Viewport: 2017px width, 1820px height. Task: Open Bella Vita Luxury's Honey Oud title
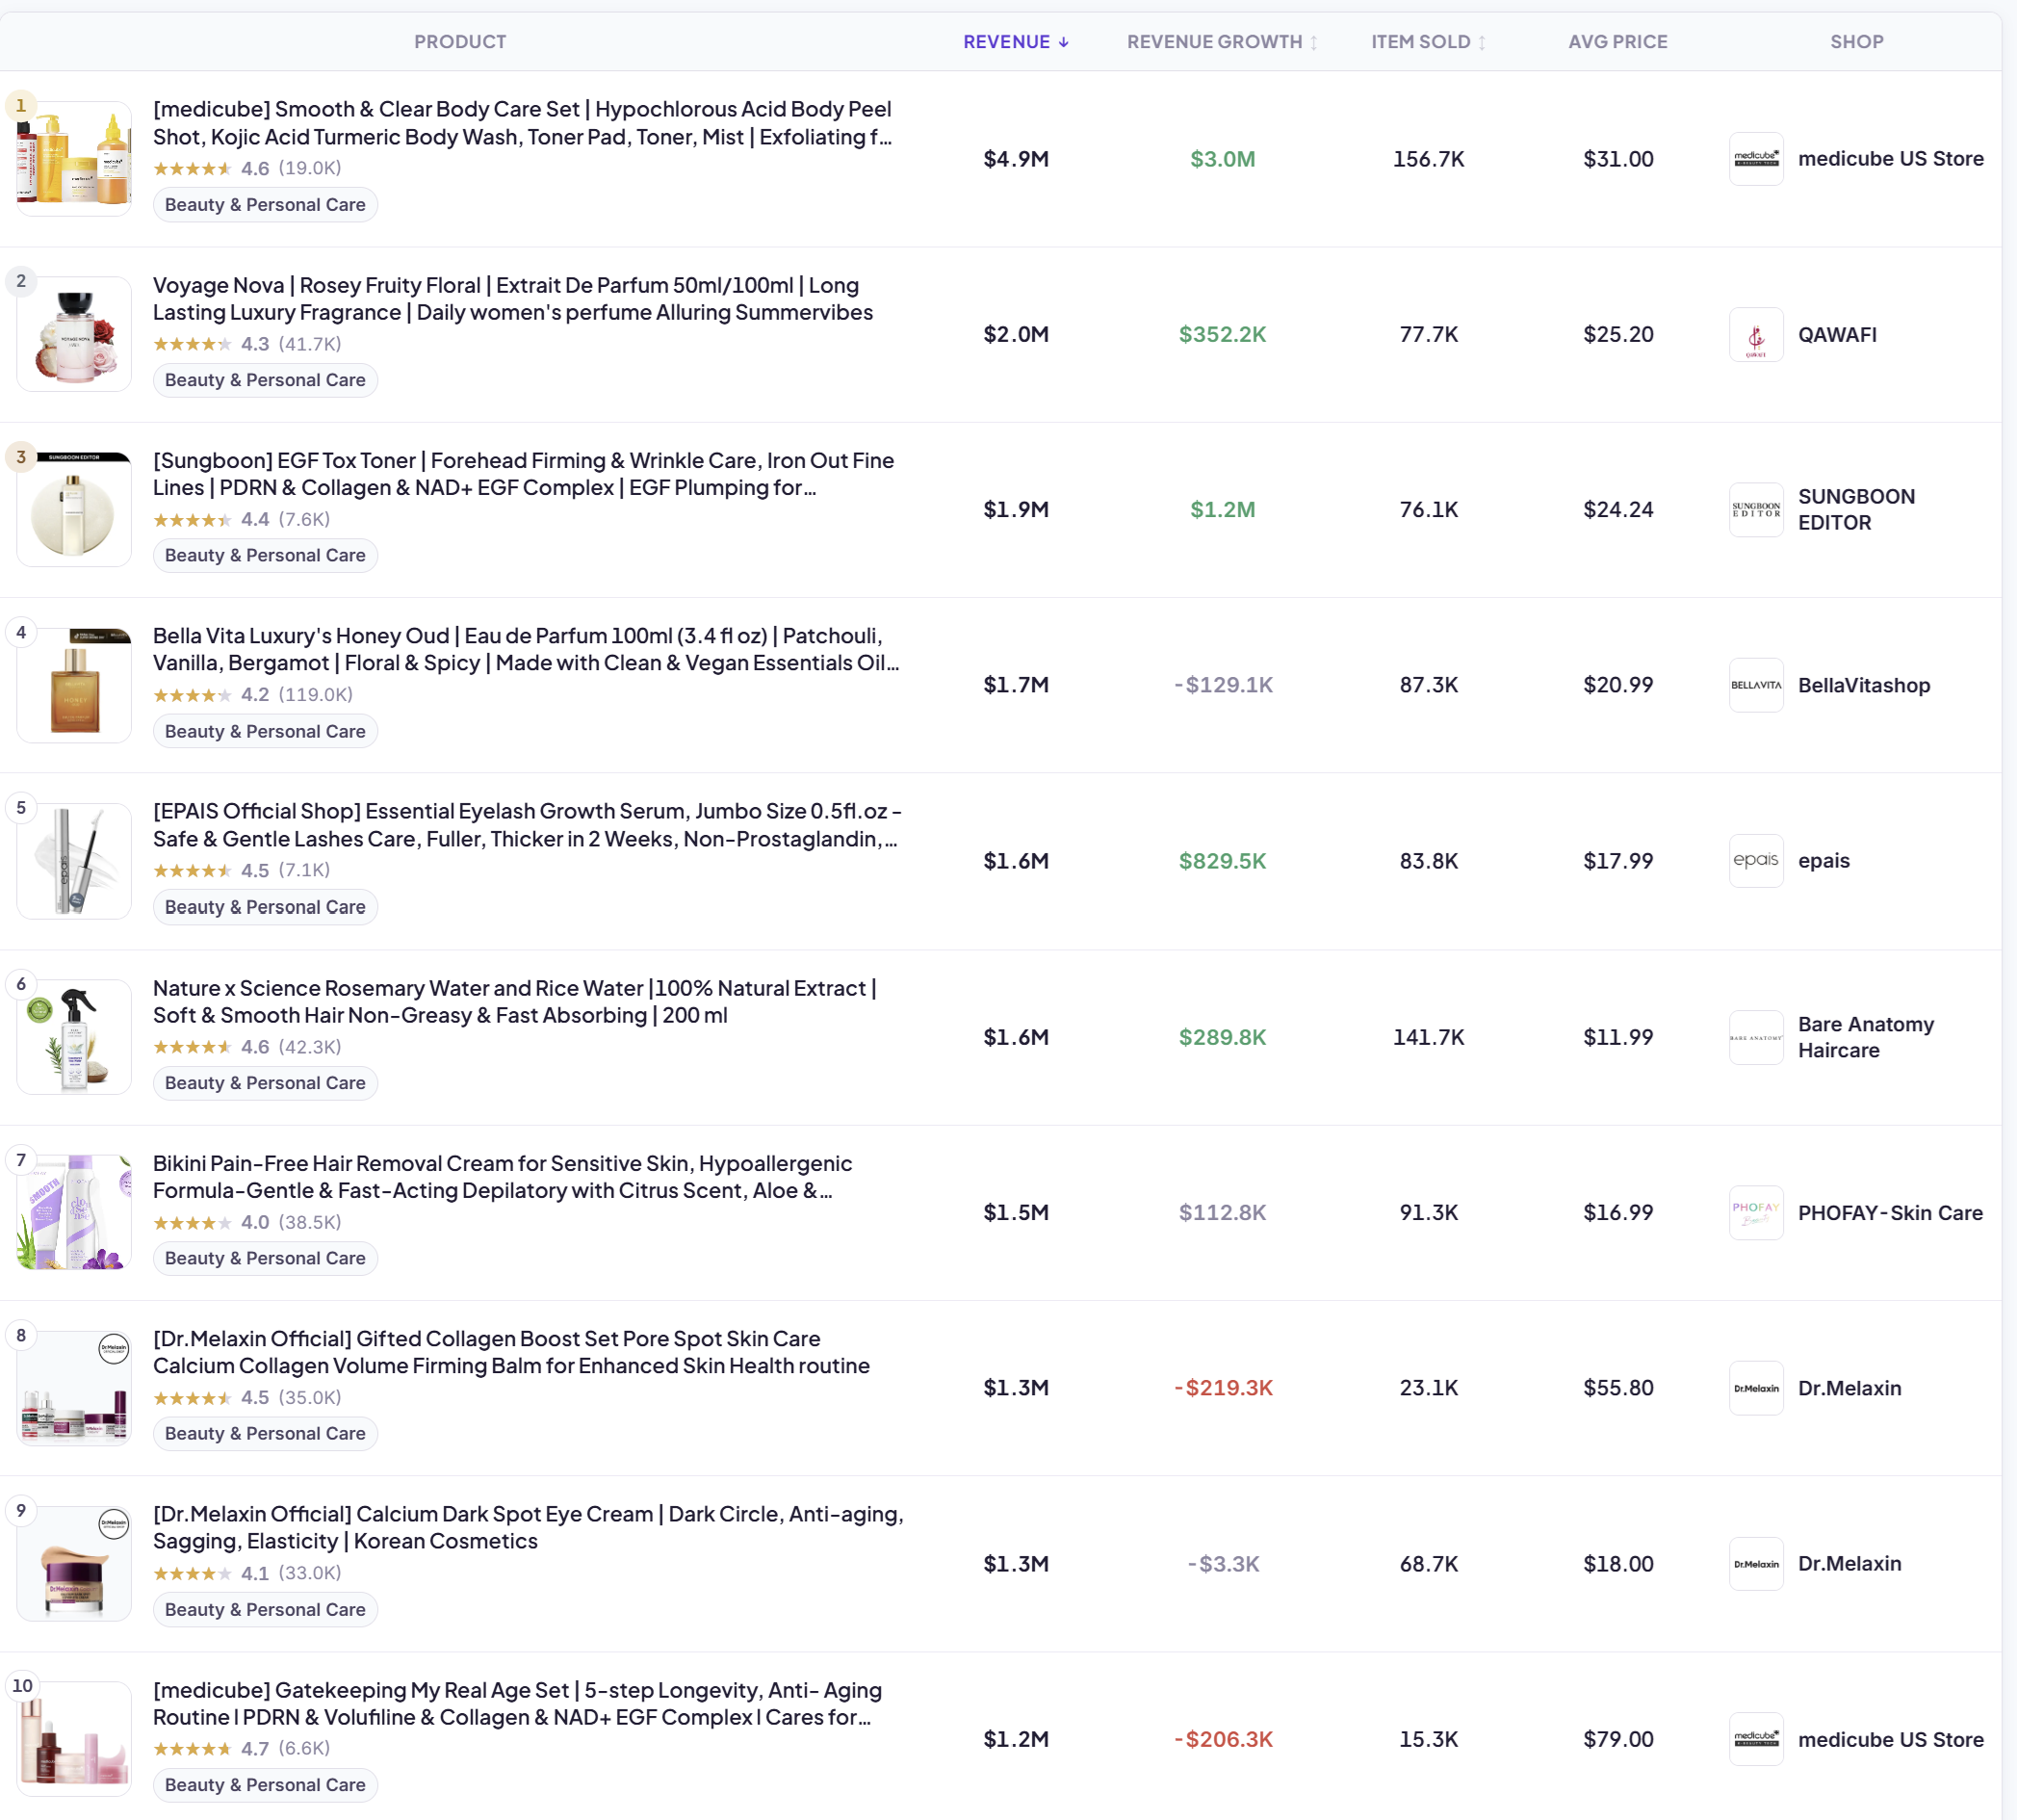tap(526, 649)
